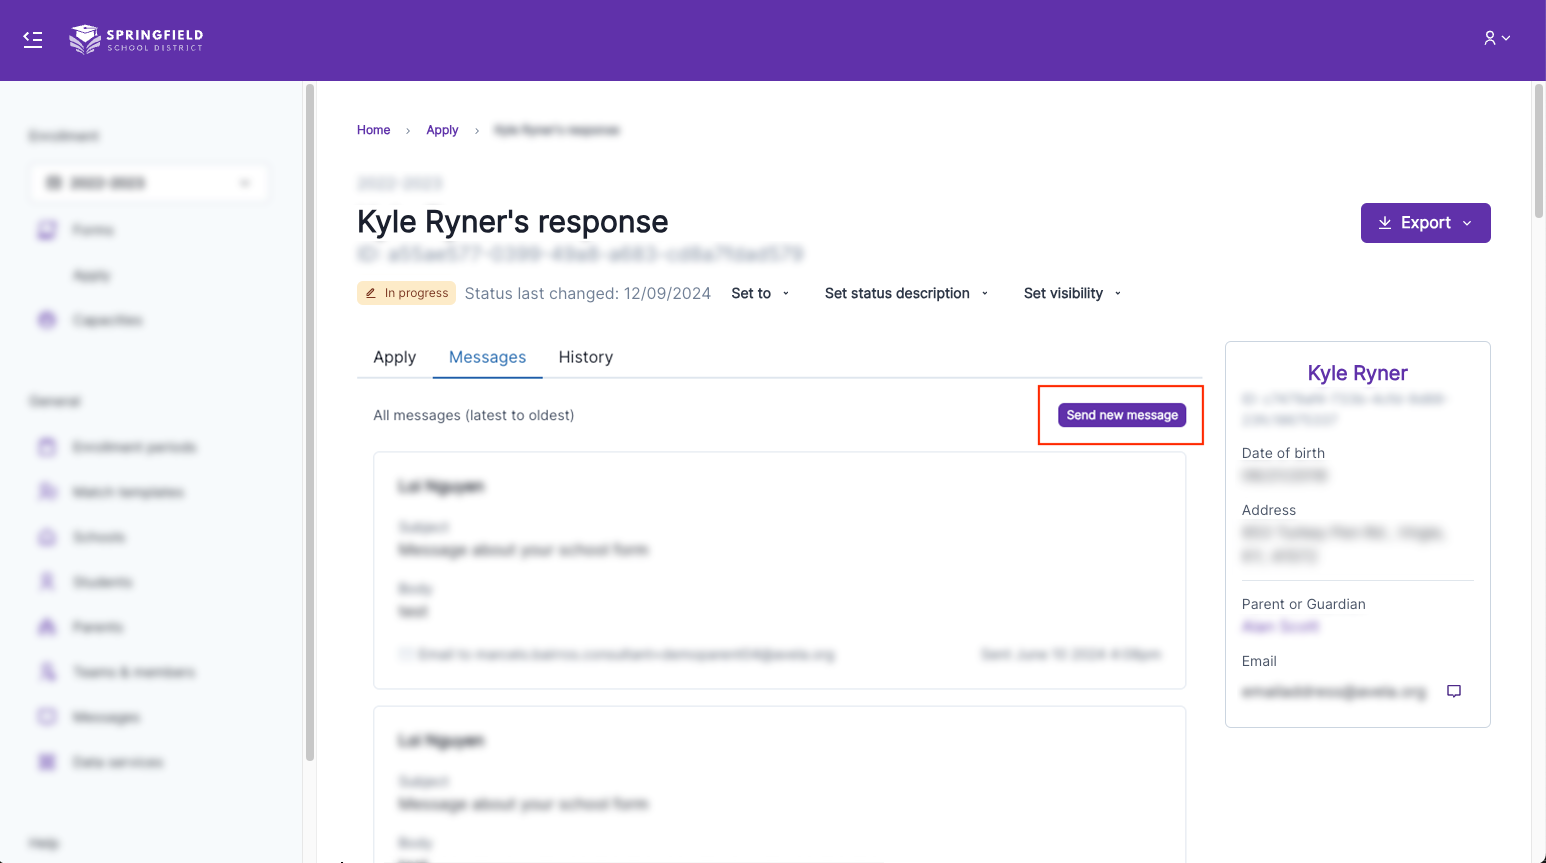Go to Home via the breadcrumb
The width and height of the screenshot is (1546, 863).
coord(373,130)
